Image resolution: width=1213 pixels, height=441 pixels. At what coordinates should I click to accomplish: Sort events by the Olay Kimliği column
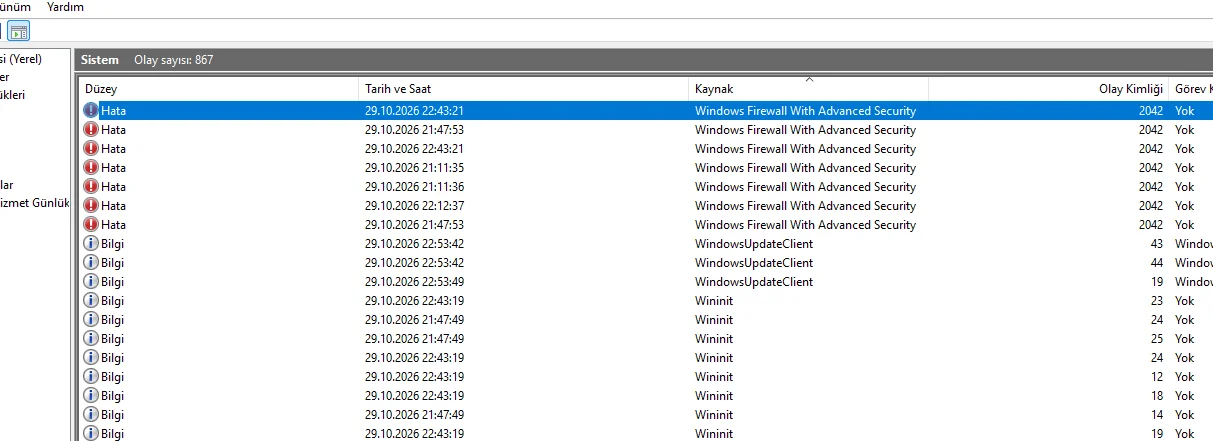point(1049,89)
